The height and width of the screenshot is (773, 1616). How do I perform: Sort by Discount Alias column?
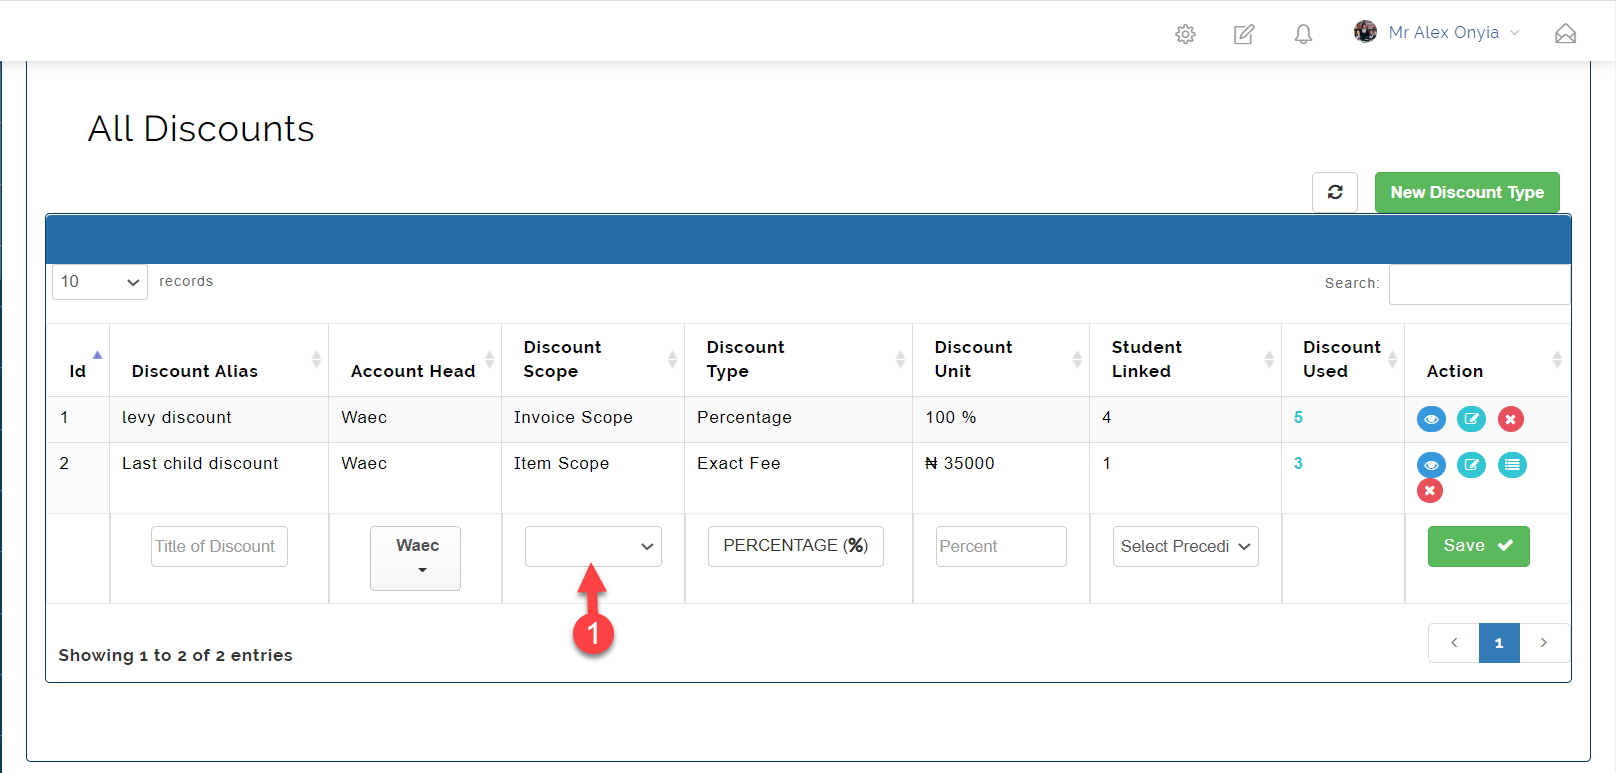click(x=219, y=360)
